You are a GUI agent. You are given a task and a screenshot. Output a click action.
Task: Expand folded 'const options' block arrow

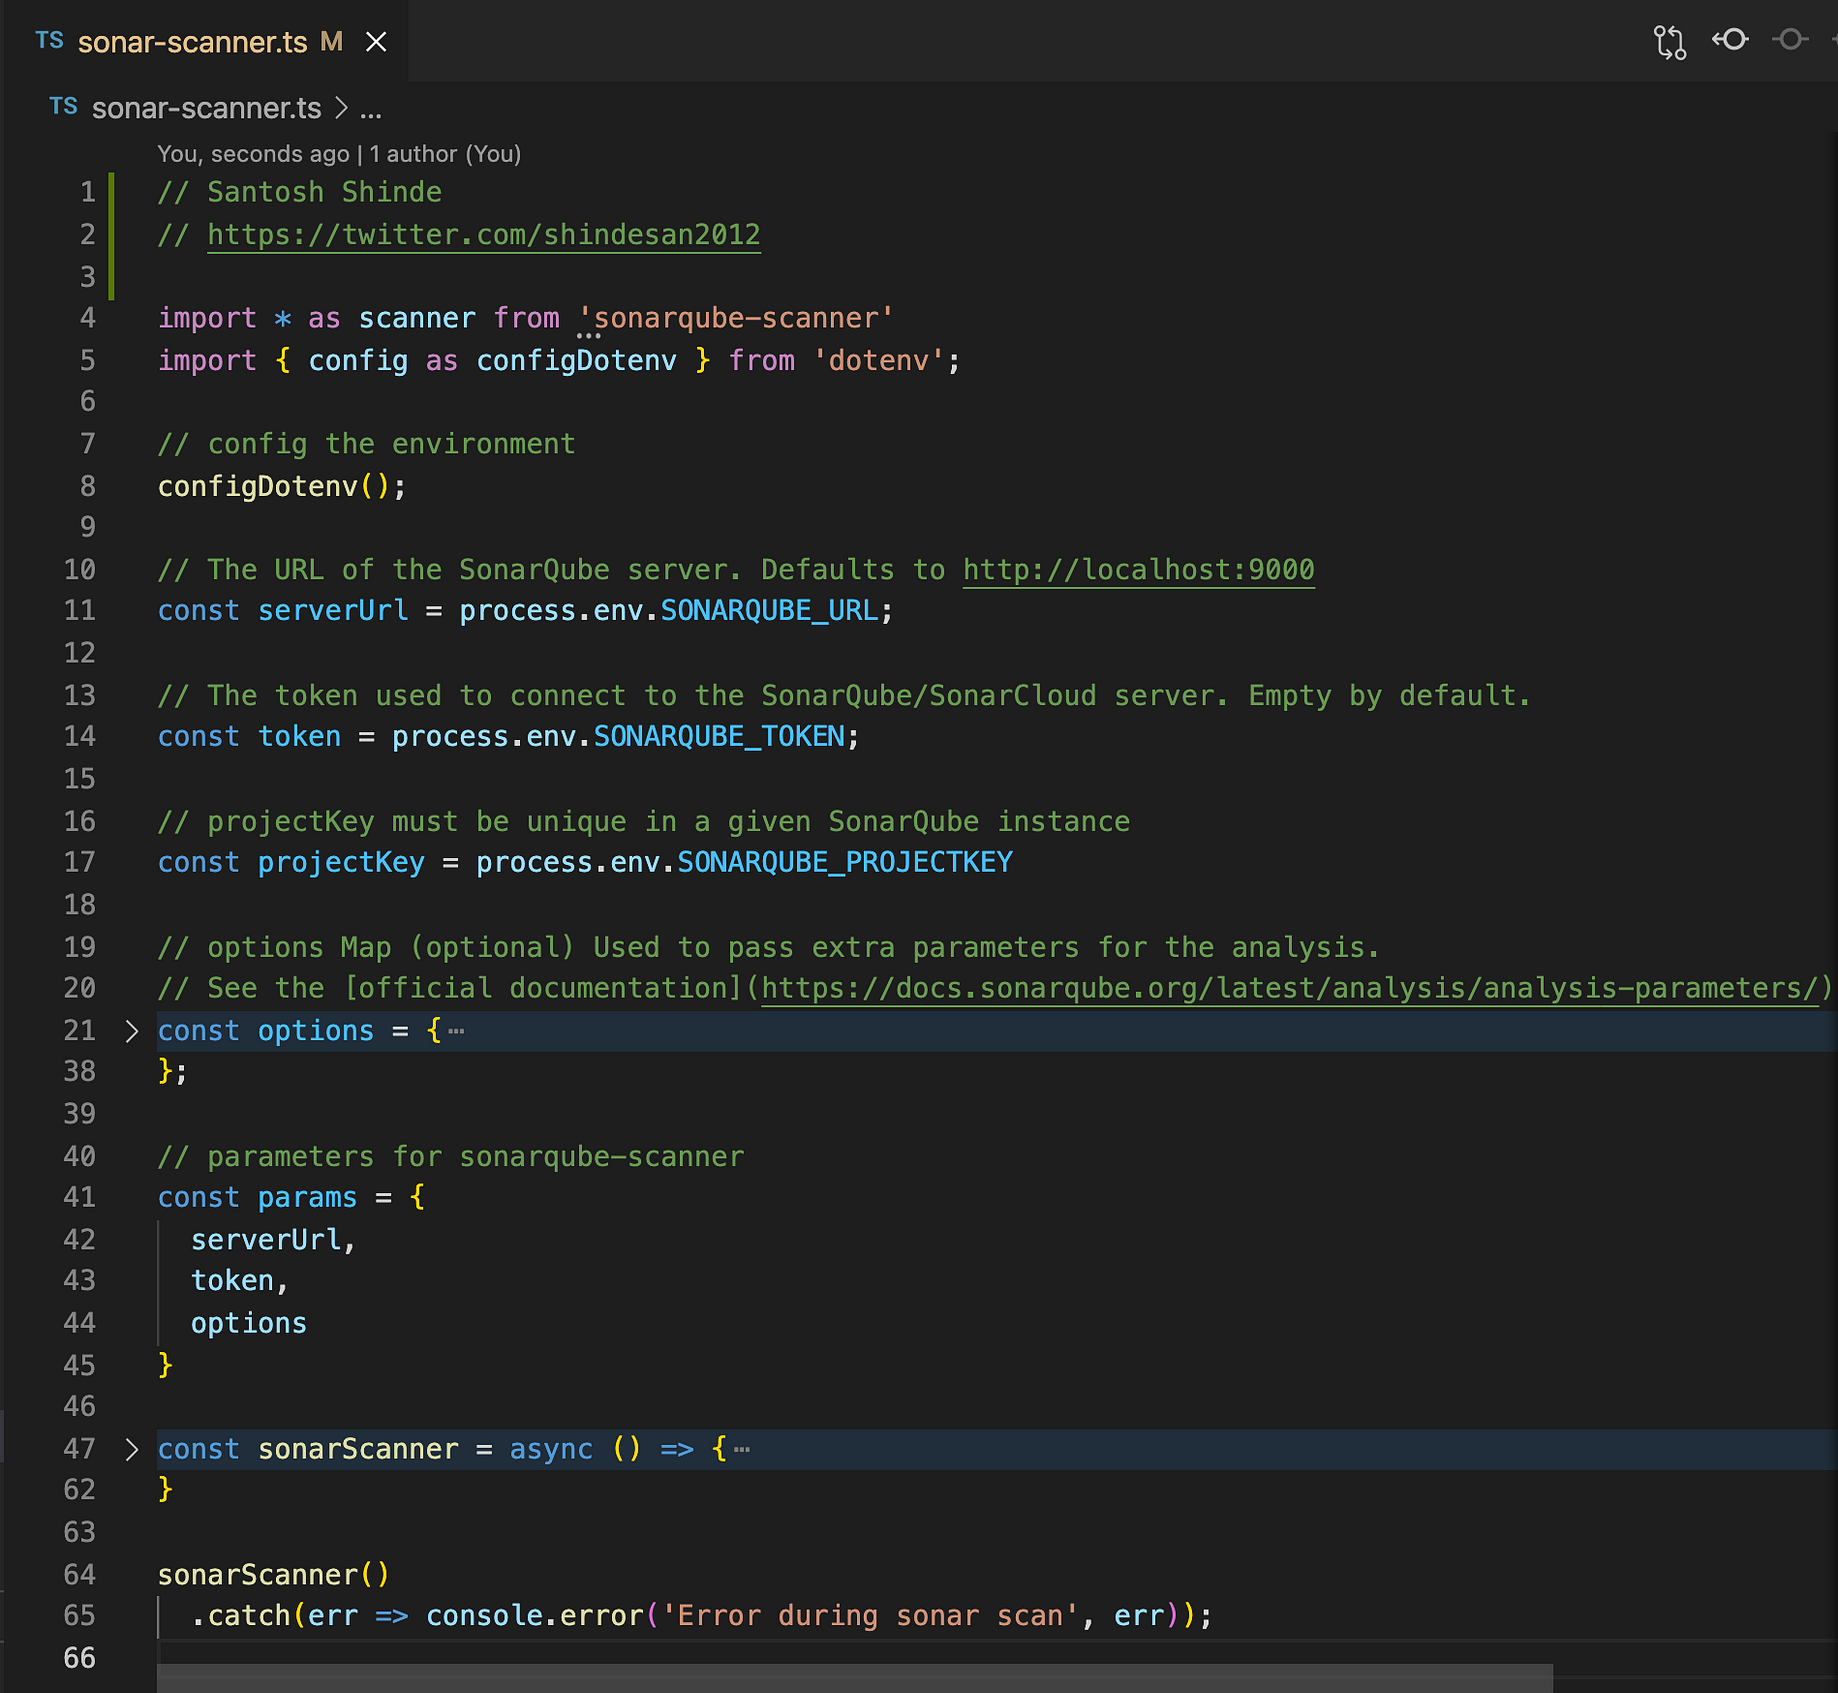pyautogui.click(x=132, y=1031)
